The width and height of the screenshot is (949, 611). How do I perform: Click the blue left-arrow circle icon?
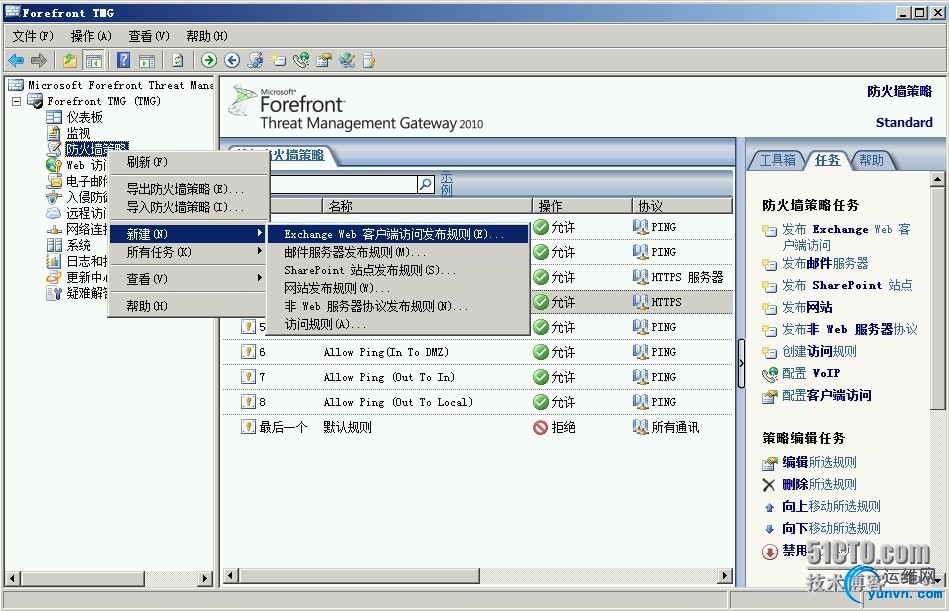click(x=232, y=60)
